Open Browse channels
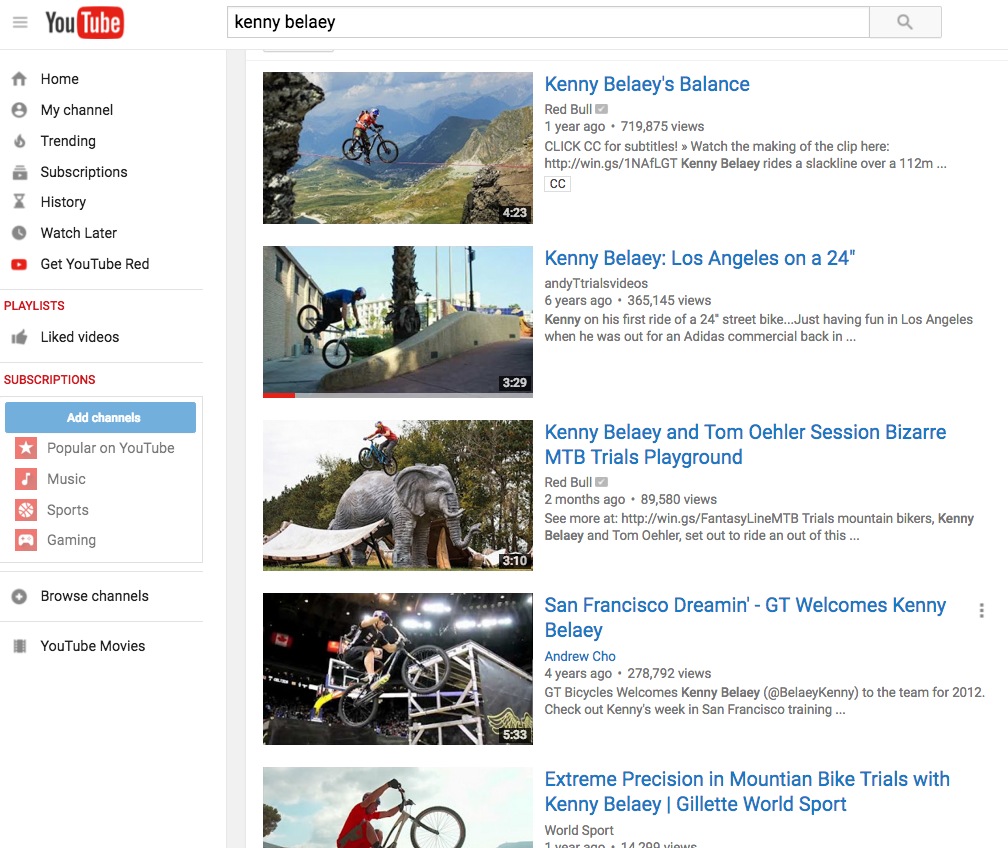The height and width of the screenshot is (848, 1008). coord(94,596)
